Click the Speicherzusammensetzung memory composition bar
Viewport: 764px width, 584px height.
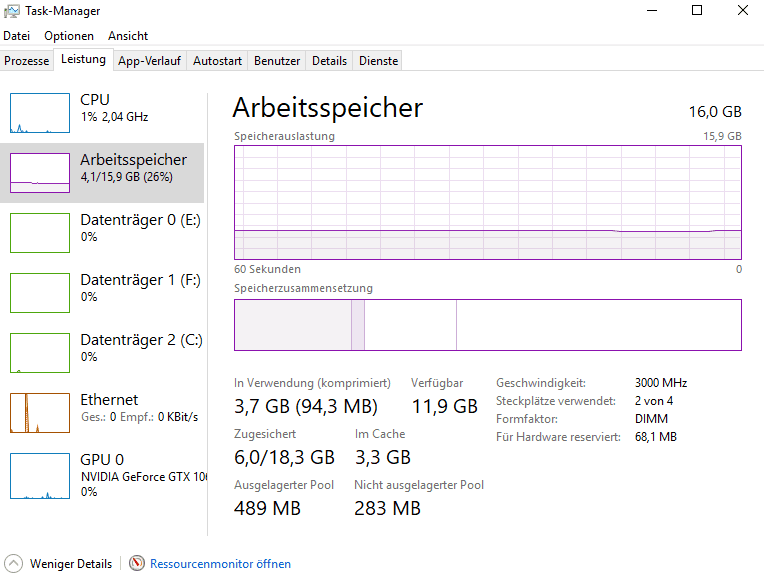tap(488, 325)
